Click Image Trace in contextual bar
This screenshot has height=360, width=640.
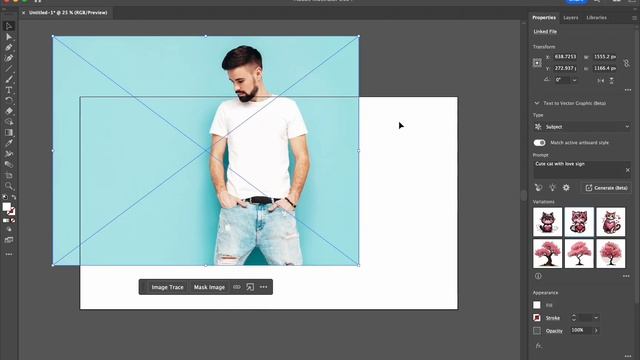click(167, 287)
